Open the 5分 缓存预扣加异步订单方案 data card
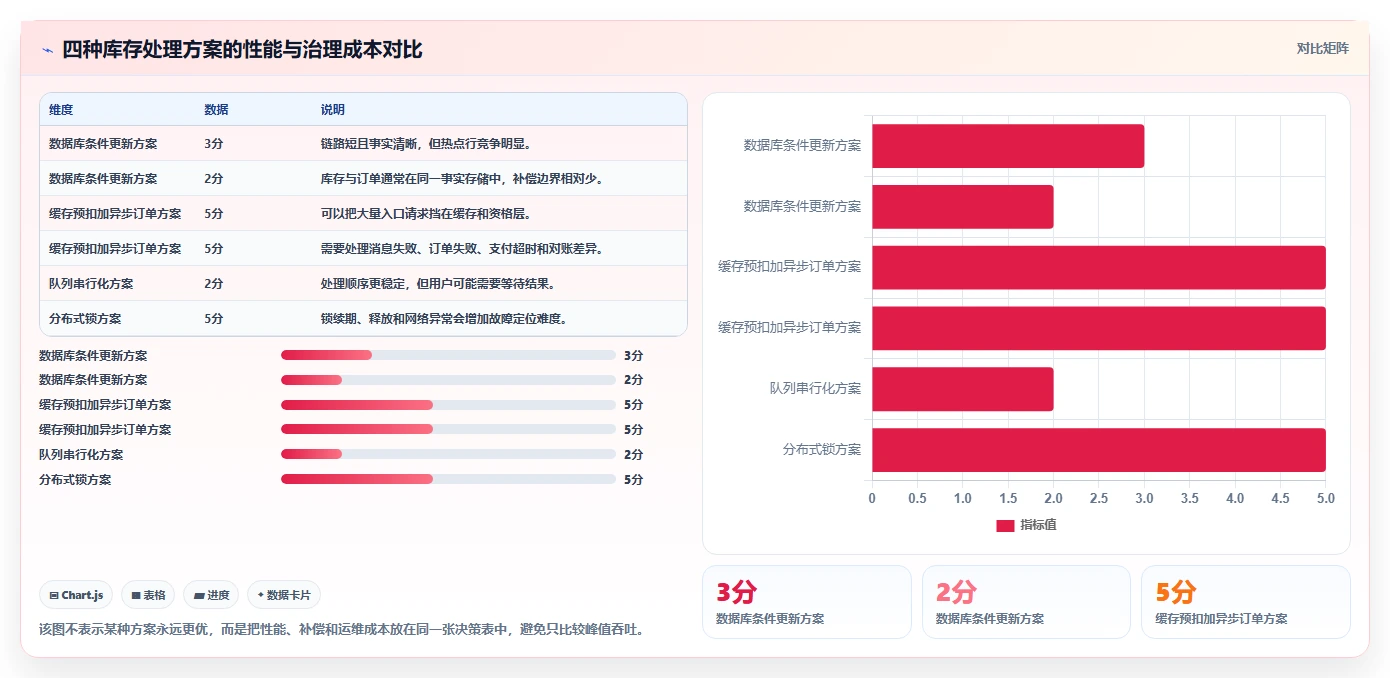Screen dimensions: 1390x678 click(x=1246, y=602)
